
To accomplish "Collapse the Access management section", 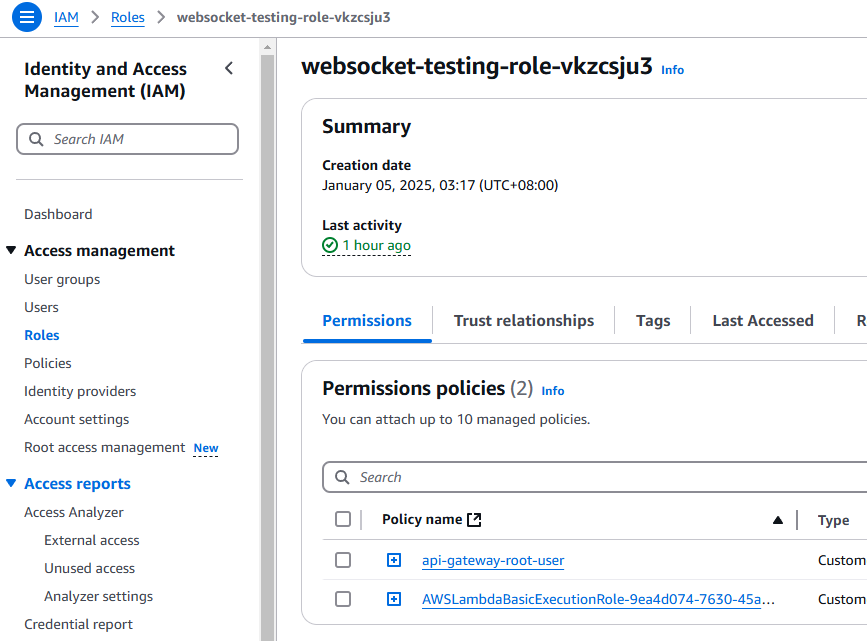I will [11, 251].
